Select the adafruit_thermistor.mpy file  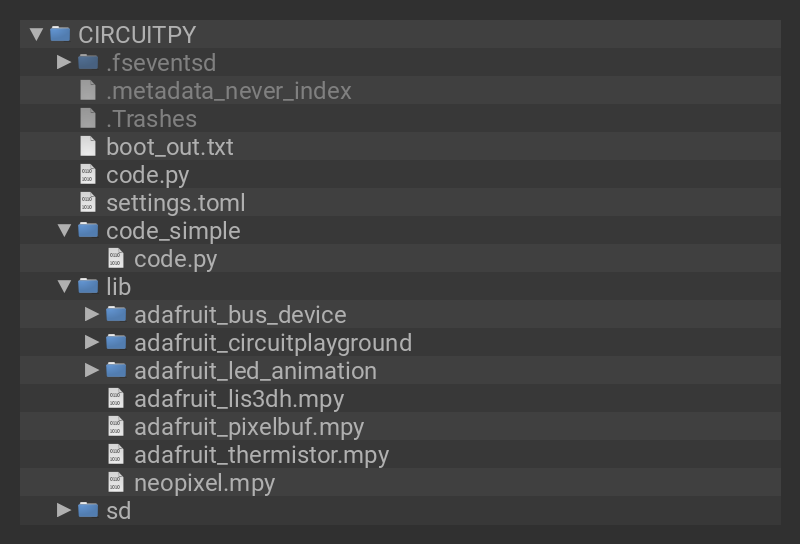pyautogui.click(x=261, y=454)
